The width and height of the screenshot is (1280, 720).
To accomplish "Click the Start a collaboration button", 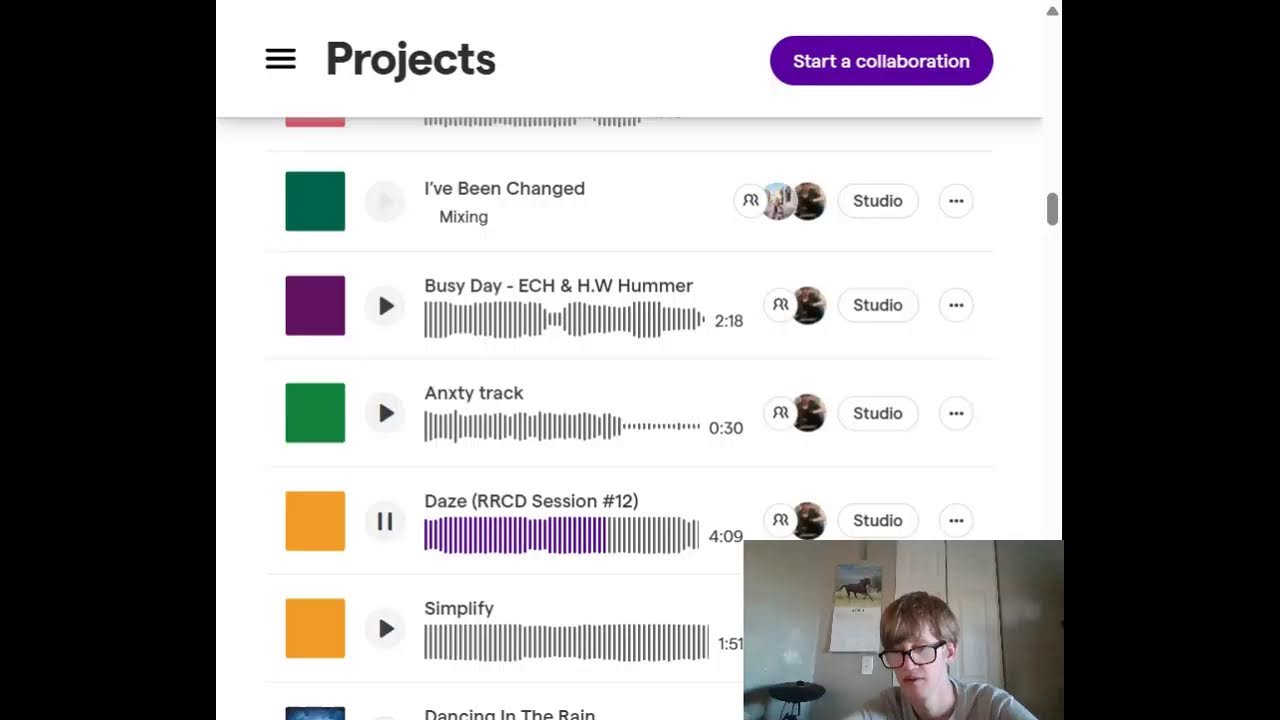I will coord(881,61).
